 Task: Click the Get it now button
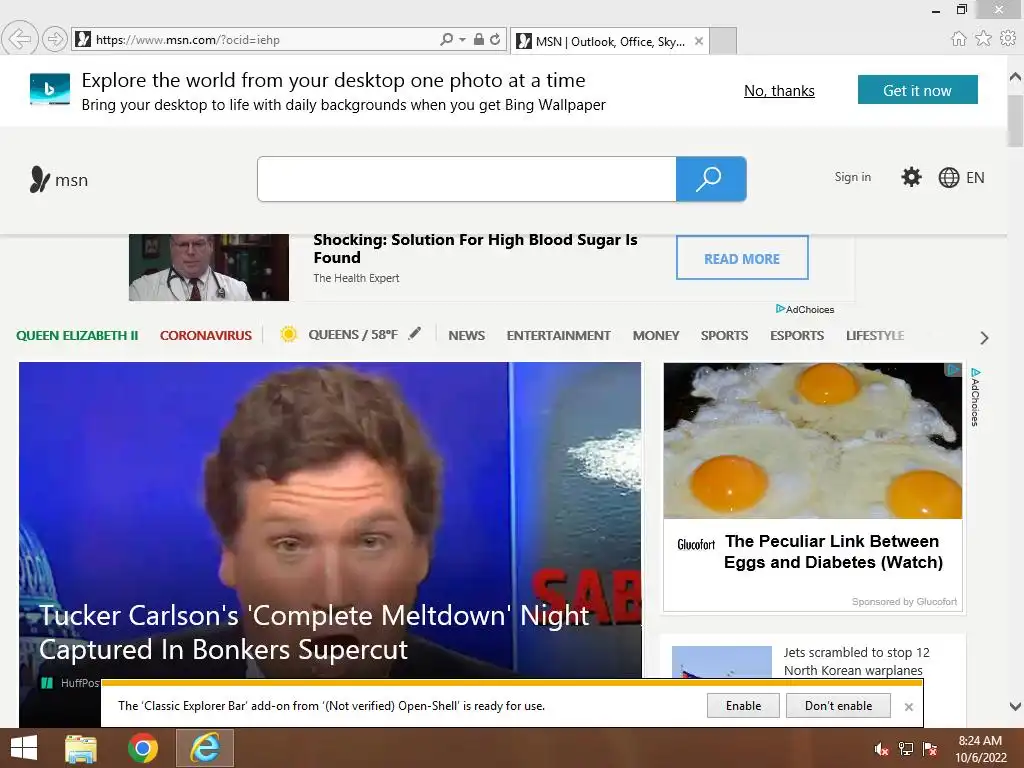[x=918, y=89]
